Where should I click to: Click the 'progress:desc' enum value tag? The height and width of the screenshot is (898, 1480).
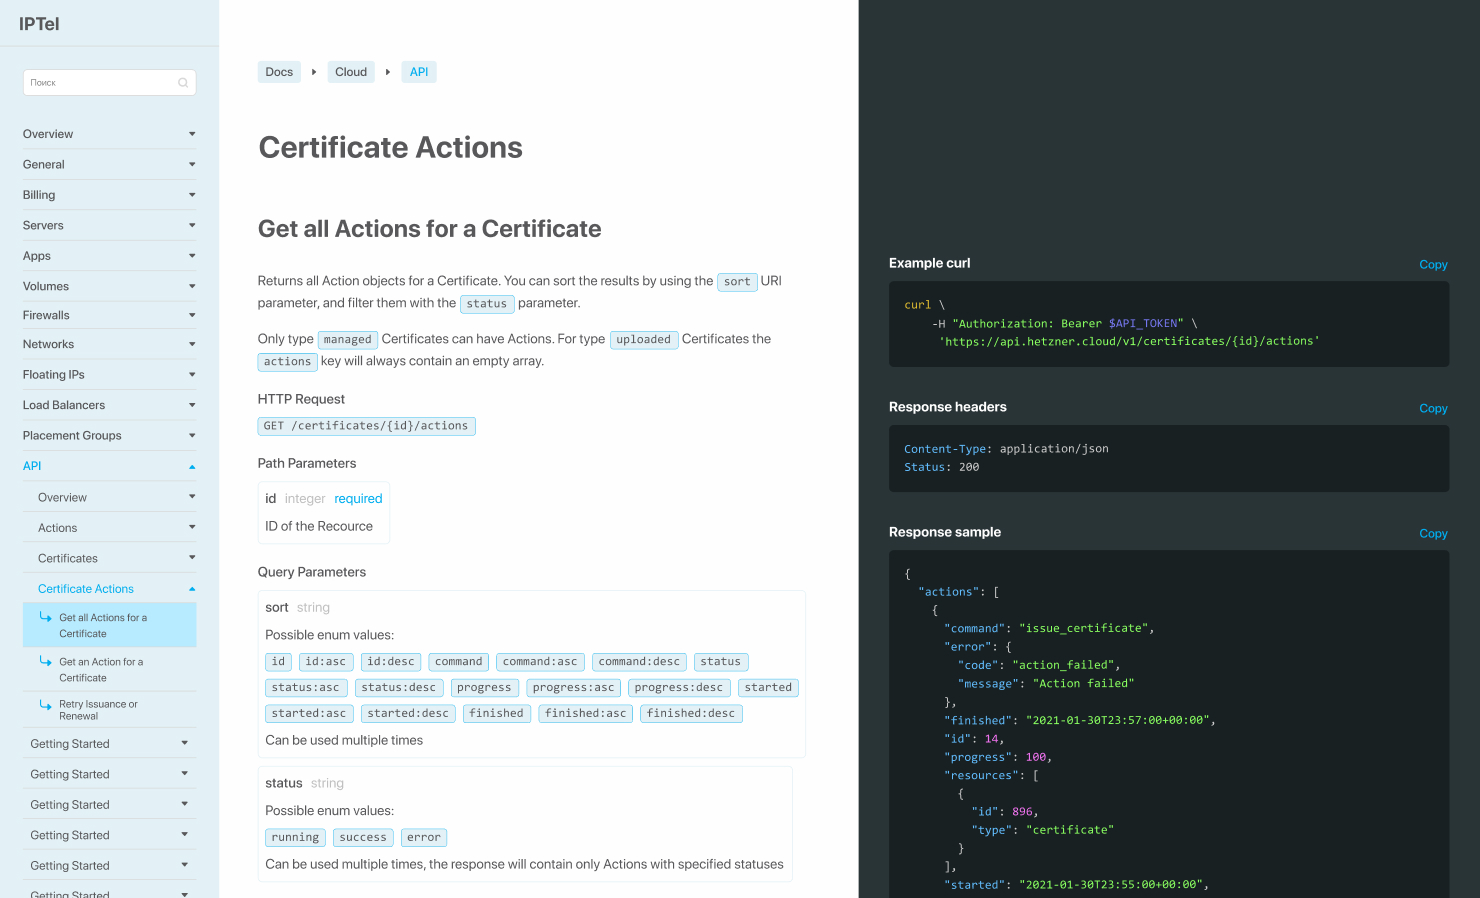678,688
